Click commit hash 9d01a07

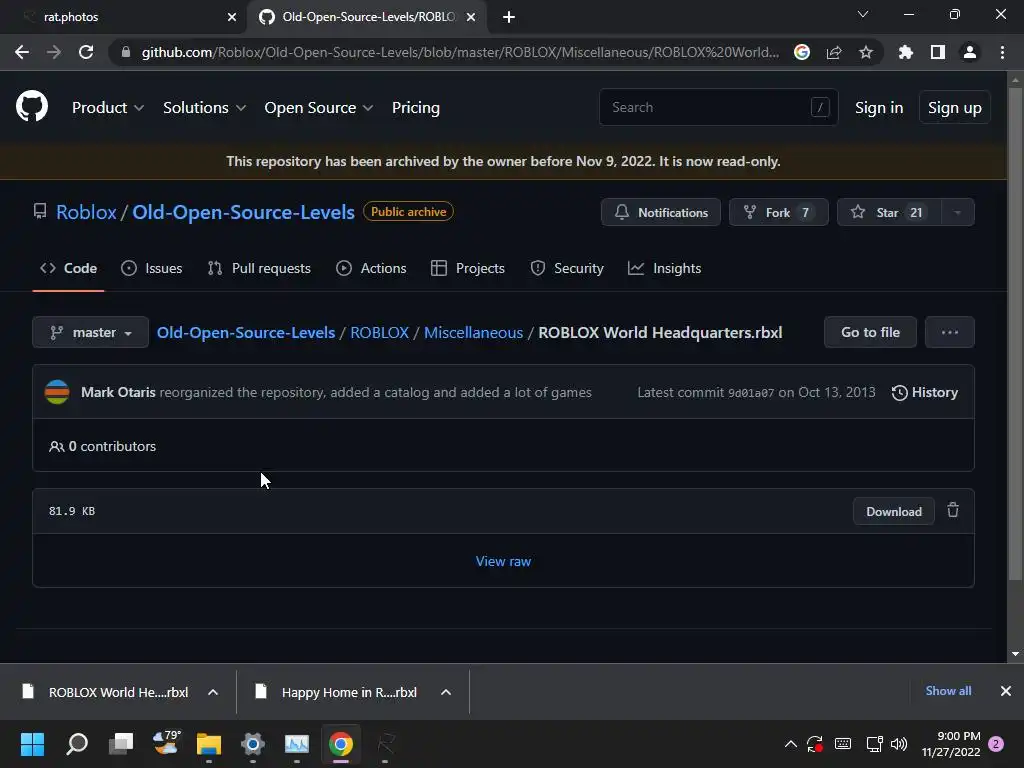pyautogui.click(x=751, y=393)
